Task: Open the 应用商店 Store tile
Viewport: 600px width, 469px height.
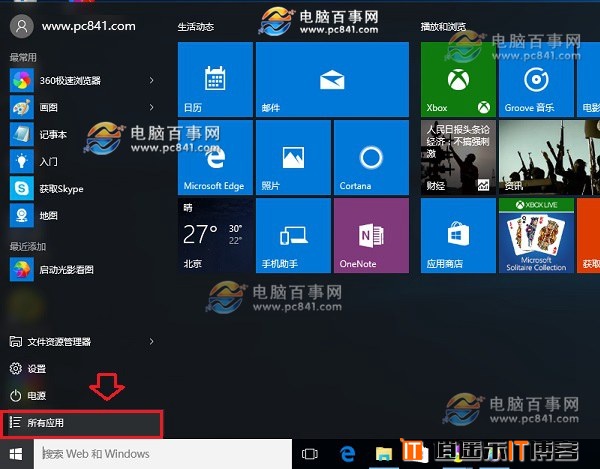Action: point(458,236)
